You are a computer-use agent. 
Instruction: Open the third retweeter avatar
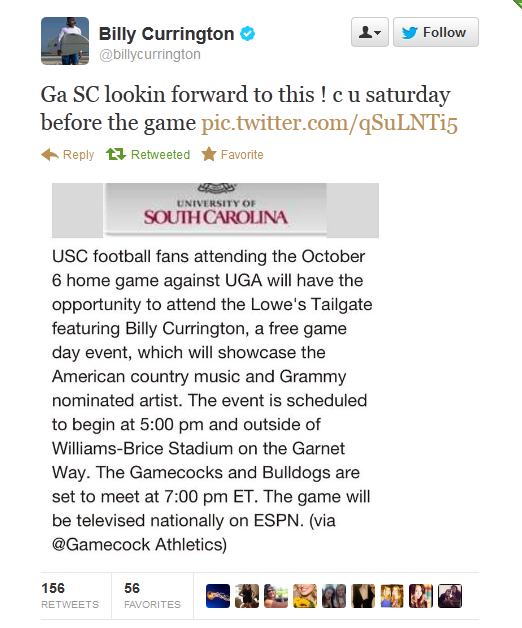[276, 596]
